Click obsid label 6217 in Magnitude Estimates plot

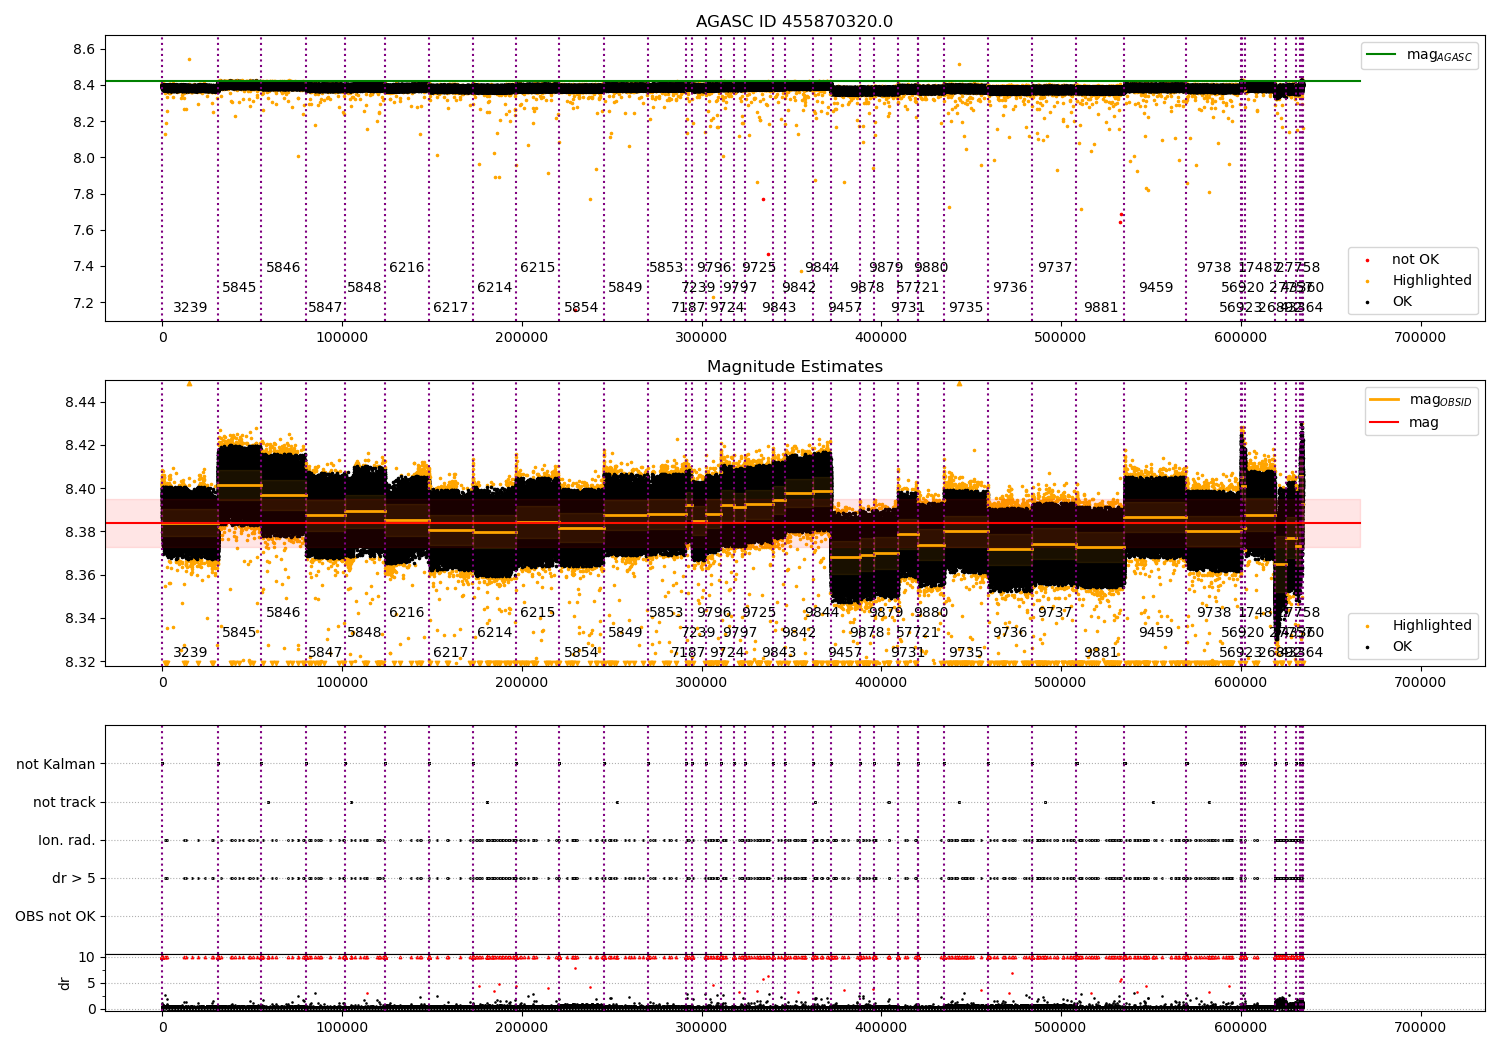[451, 652]
